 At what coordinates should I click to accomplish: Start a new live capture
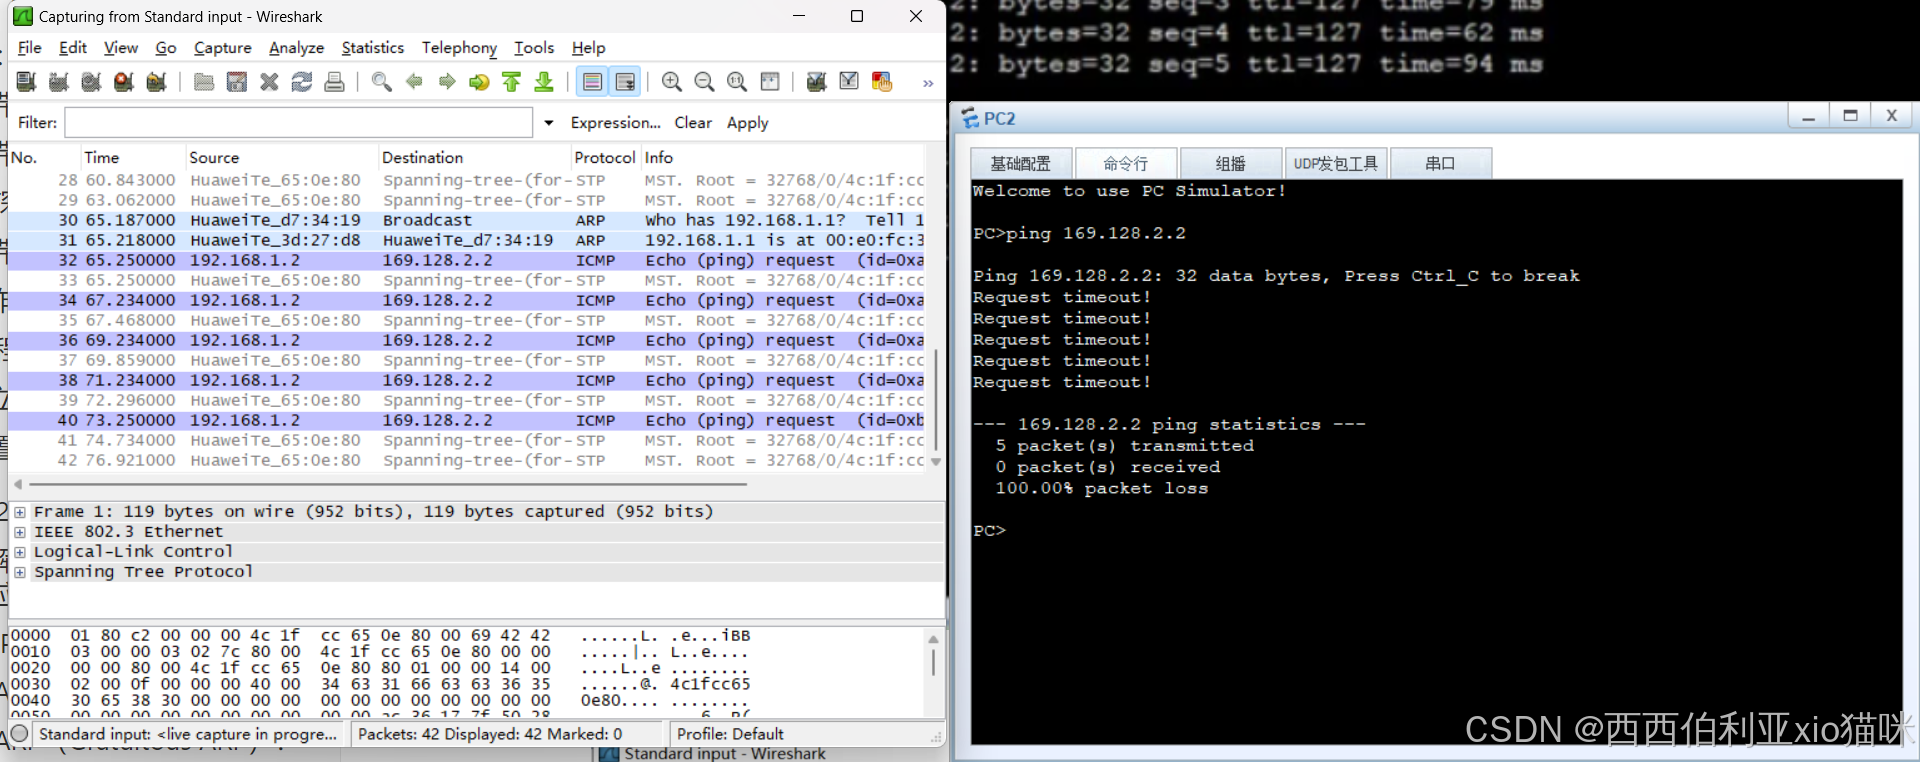(91, 82)
